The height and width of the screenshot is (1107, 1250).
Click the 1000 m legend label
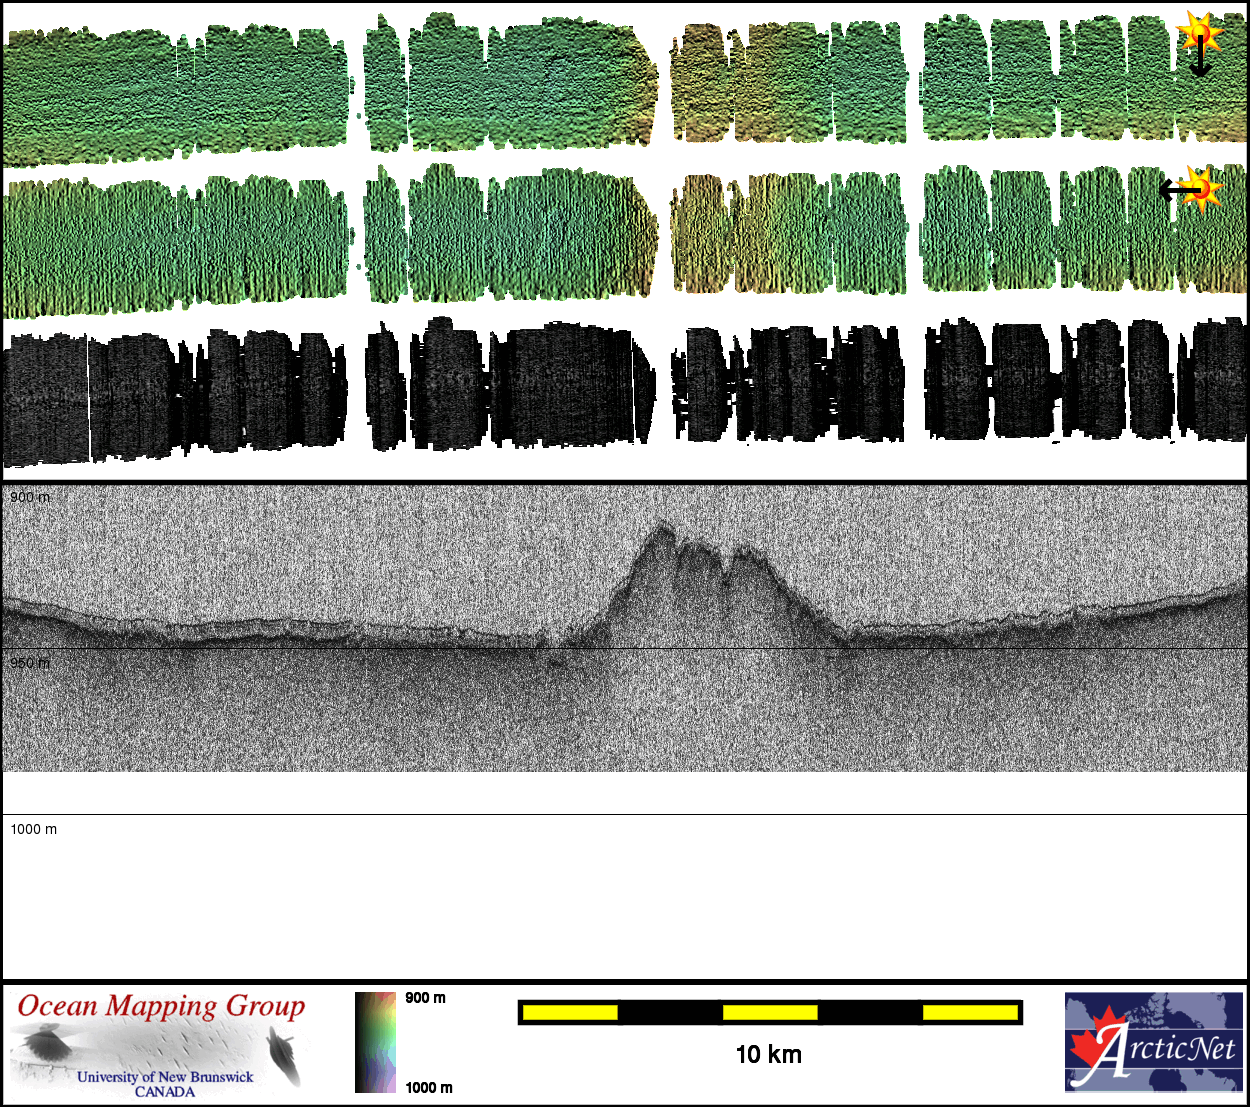pyautogui.click(x=429, y=1088)
